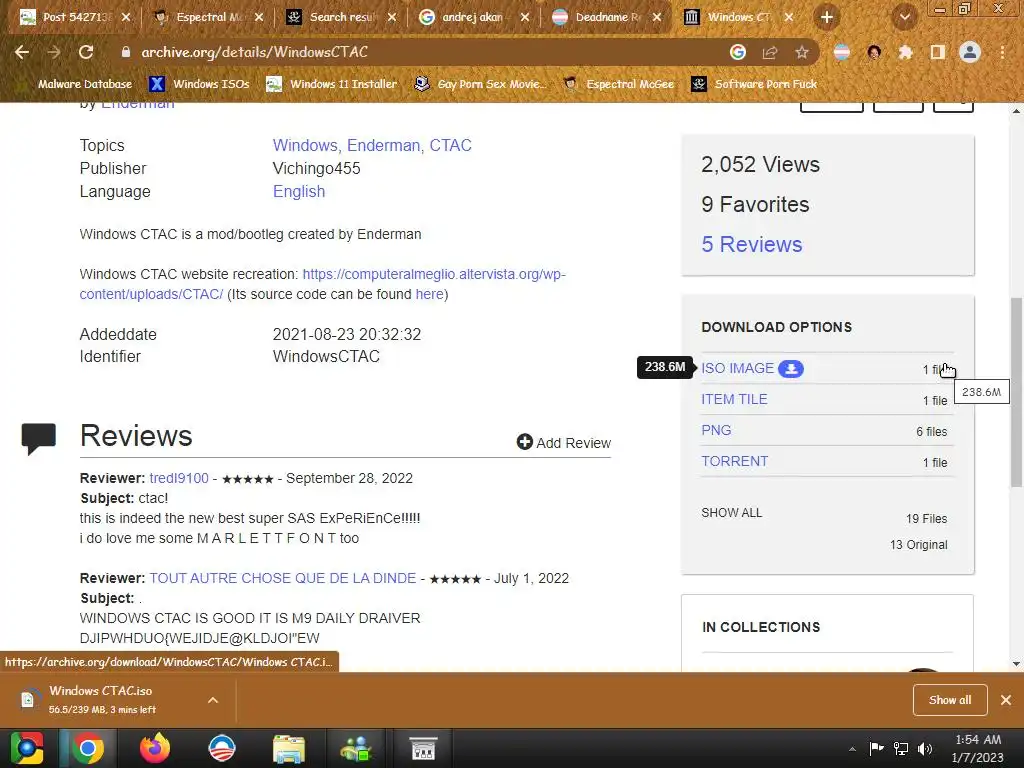Open Chrome three-dot menu
1024x768 pixels.
(1002, 52)
